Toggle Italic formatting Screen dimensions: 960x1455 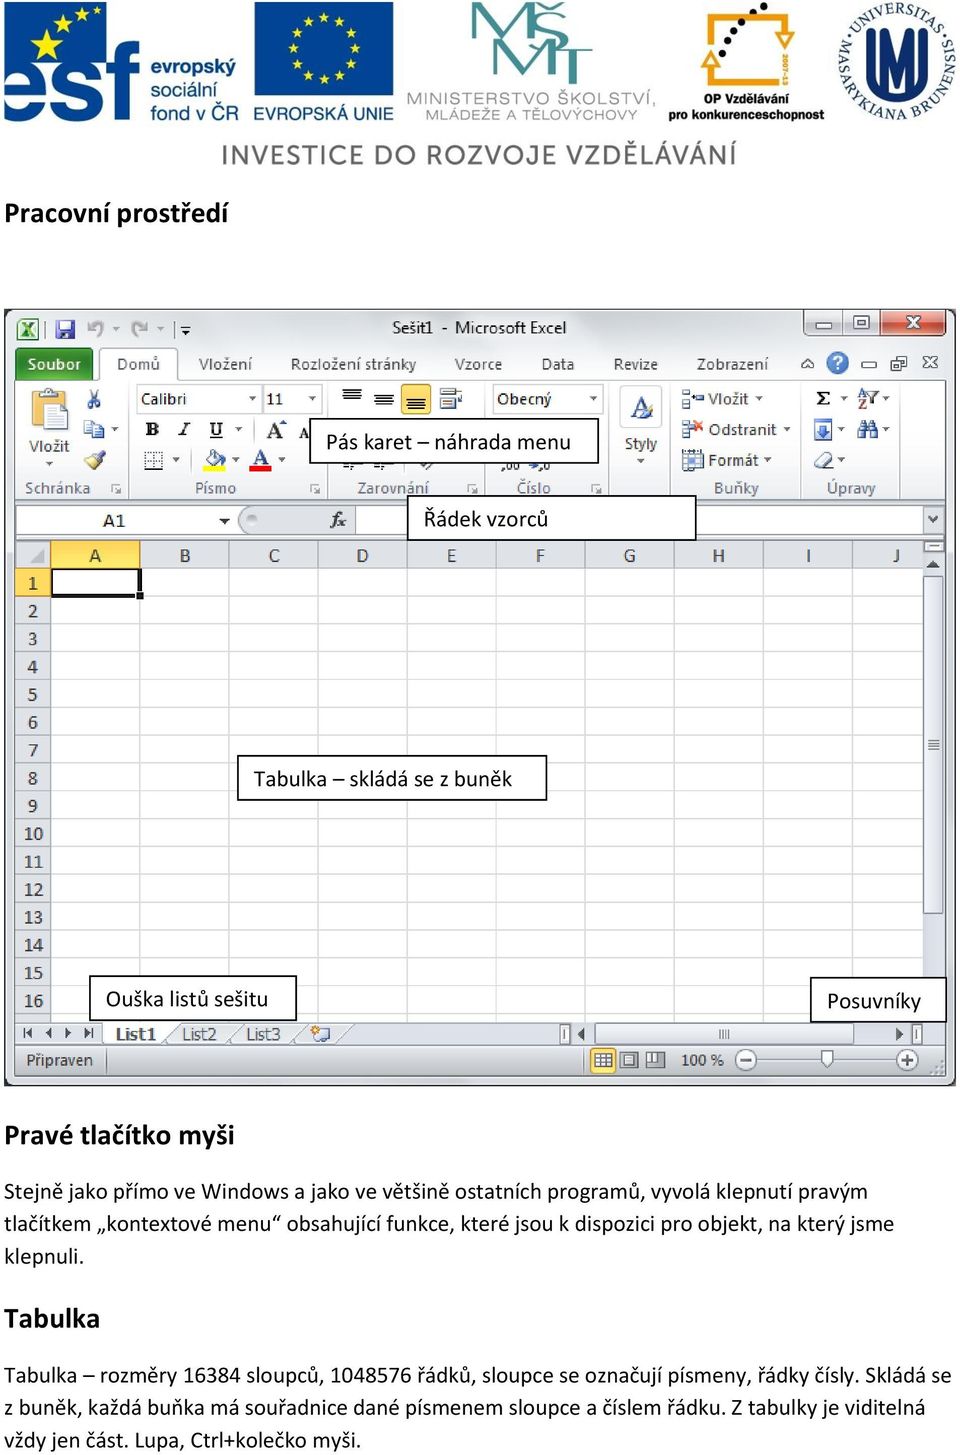click(184, 429)
